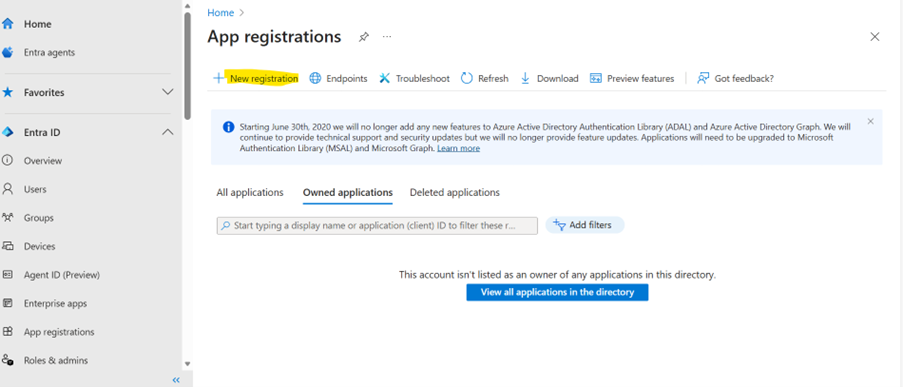Click the Preview features icon
Viewport: 903px width, 387px height.
click(595, 78)
